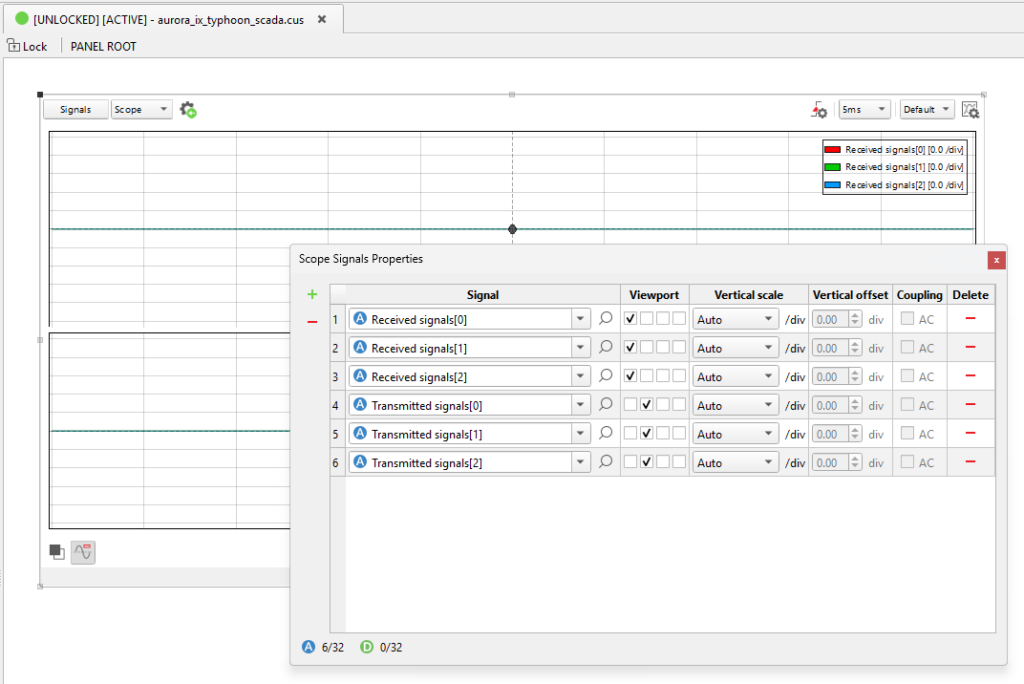Expand the Default preset dropdown
The height and width of the screenshot is (684, 1024).
pyautogui.click(x=926, y=110)
